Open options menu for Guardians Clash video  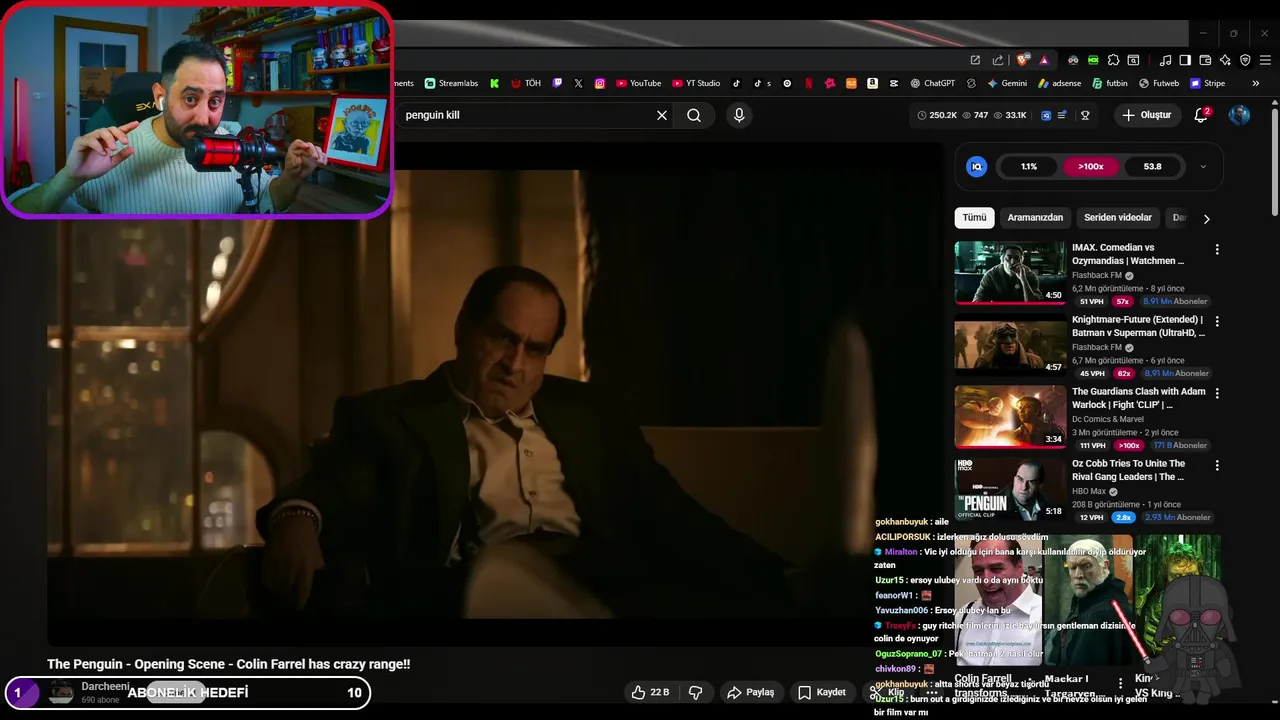coord(1217,393)
